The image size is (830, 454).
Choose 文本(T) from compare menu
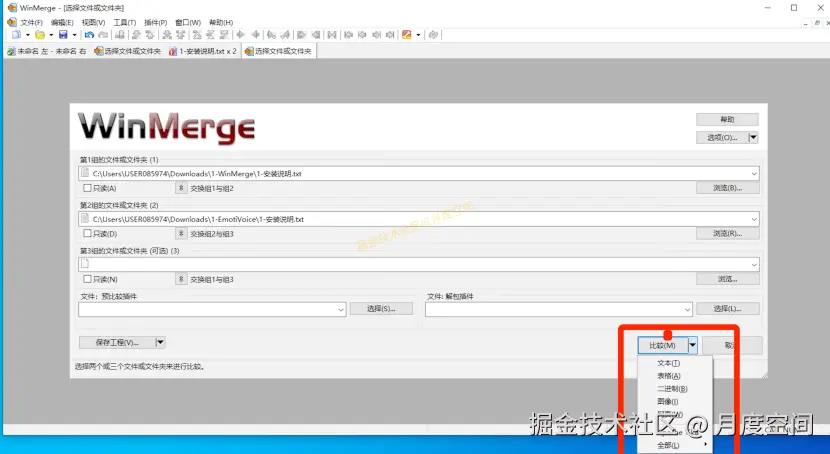668,363
